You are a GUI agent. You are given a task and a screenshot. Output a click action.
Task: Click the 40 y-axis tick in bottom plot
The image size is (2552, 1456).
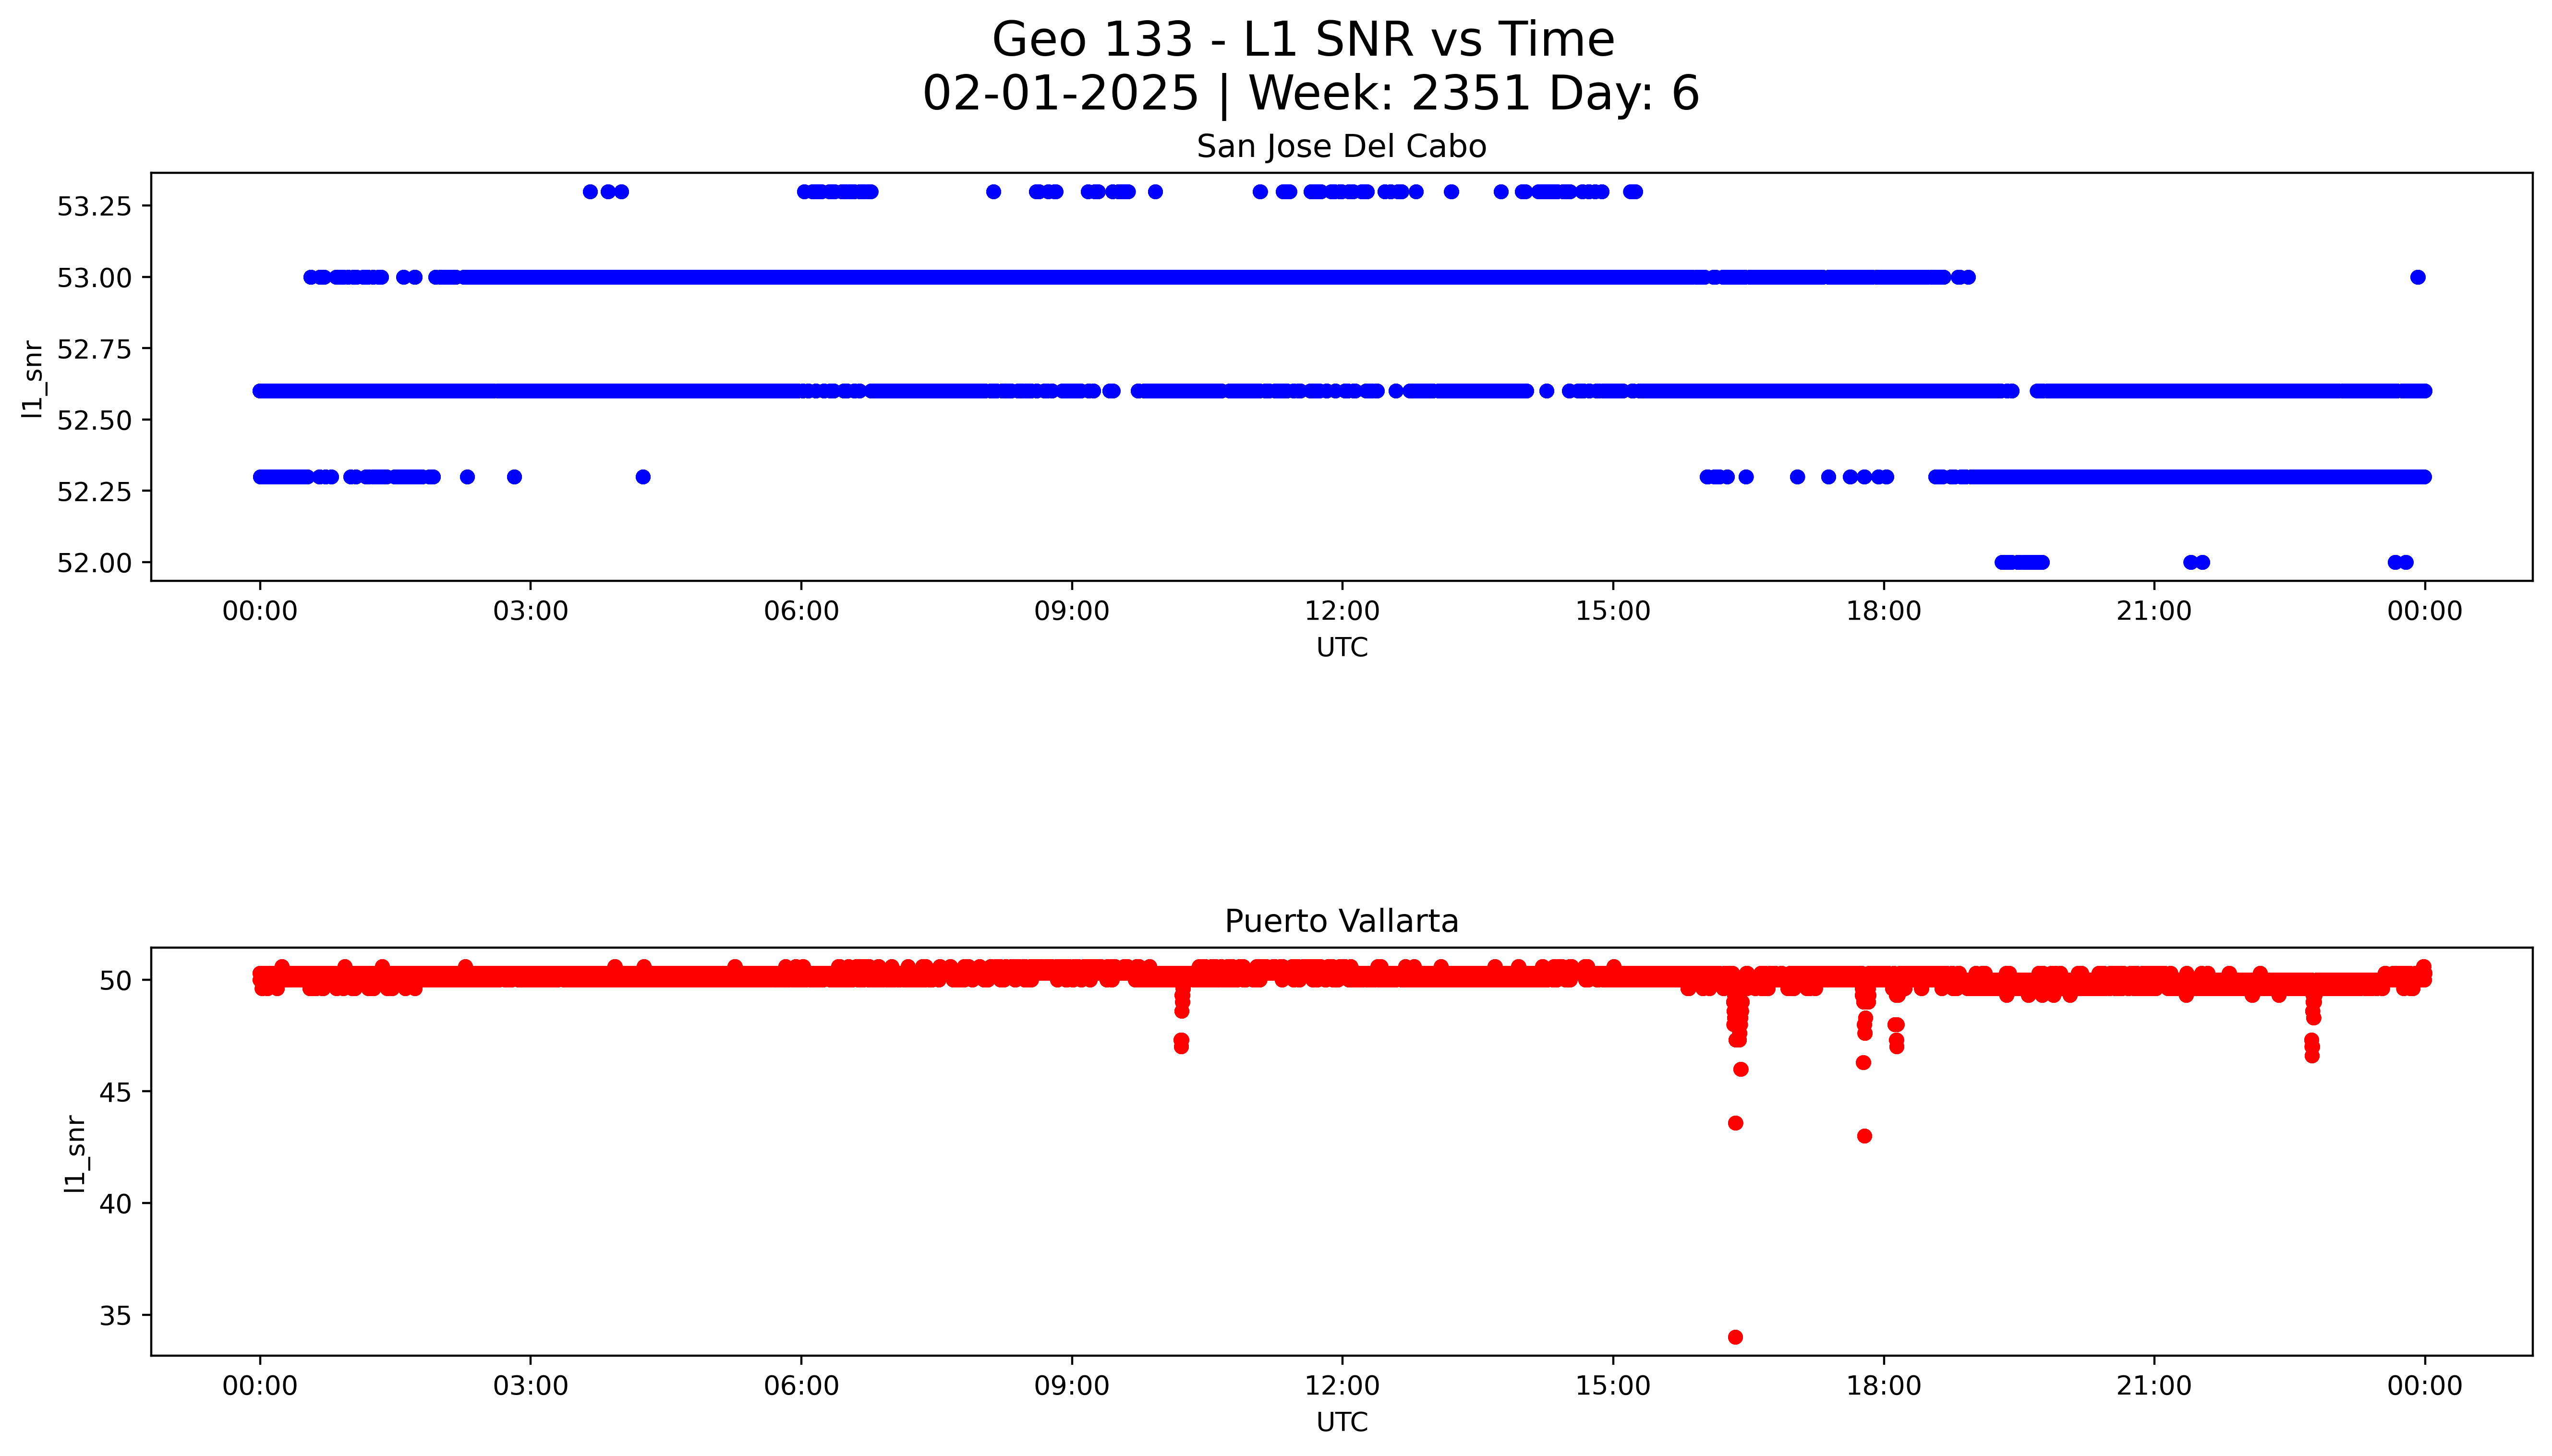[x=115, y=1204]
